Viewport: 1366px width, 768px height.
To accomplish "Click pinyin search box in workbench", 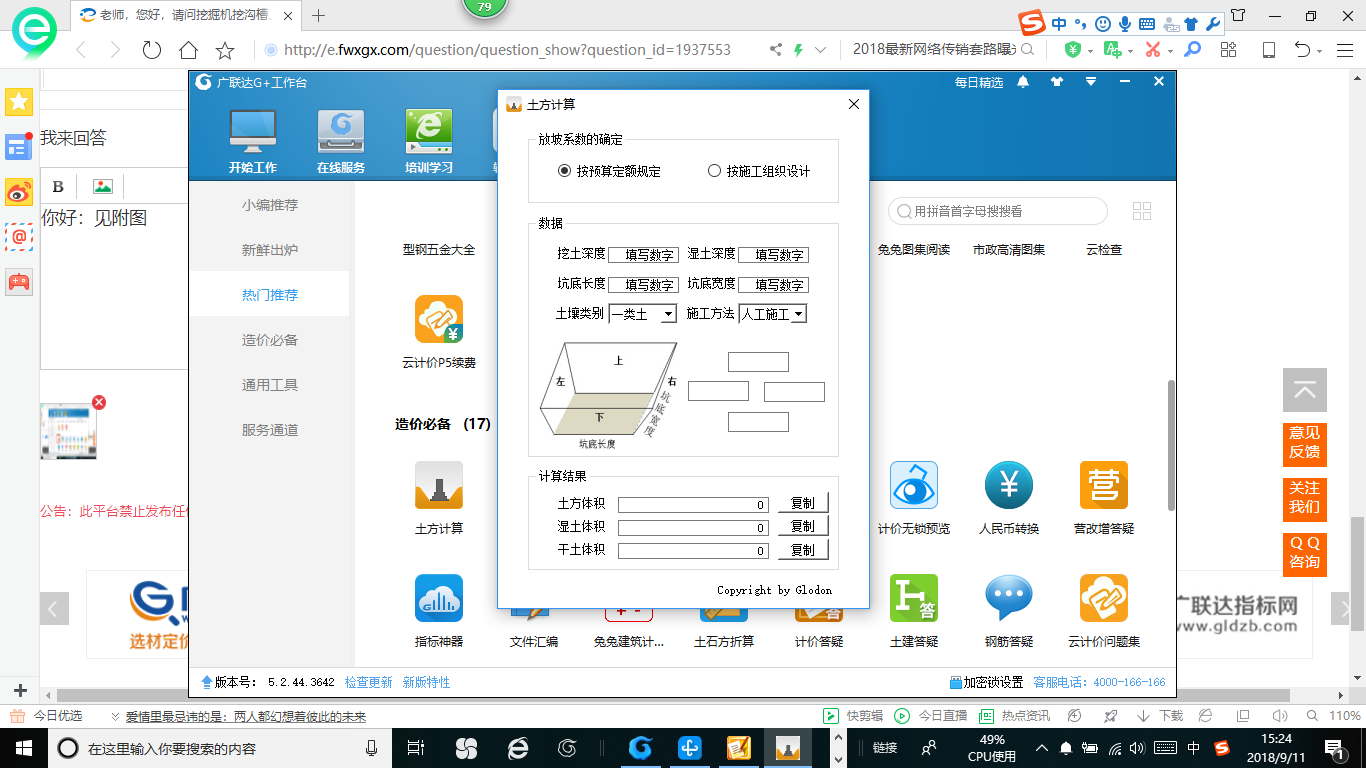I will [x=998, y=211].
